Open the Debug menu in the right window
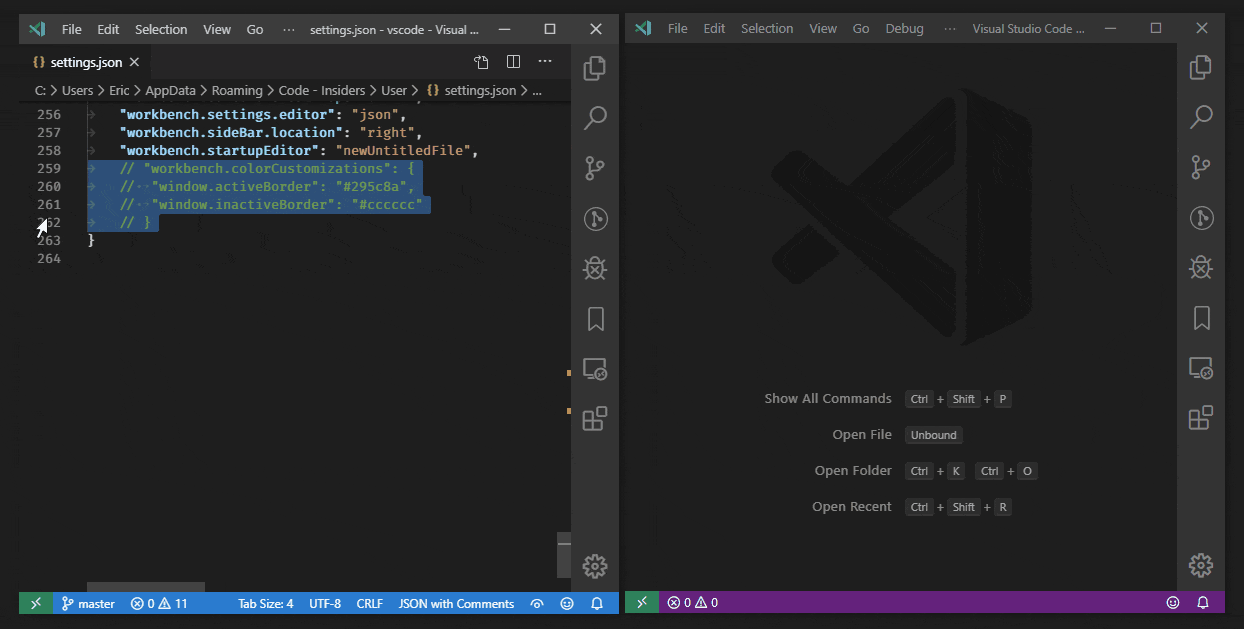1244x629 pixels. click(904, 28)
